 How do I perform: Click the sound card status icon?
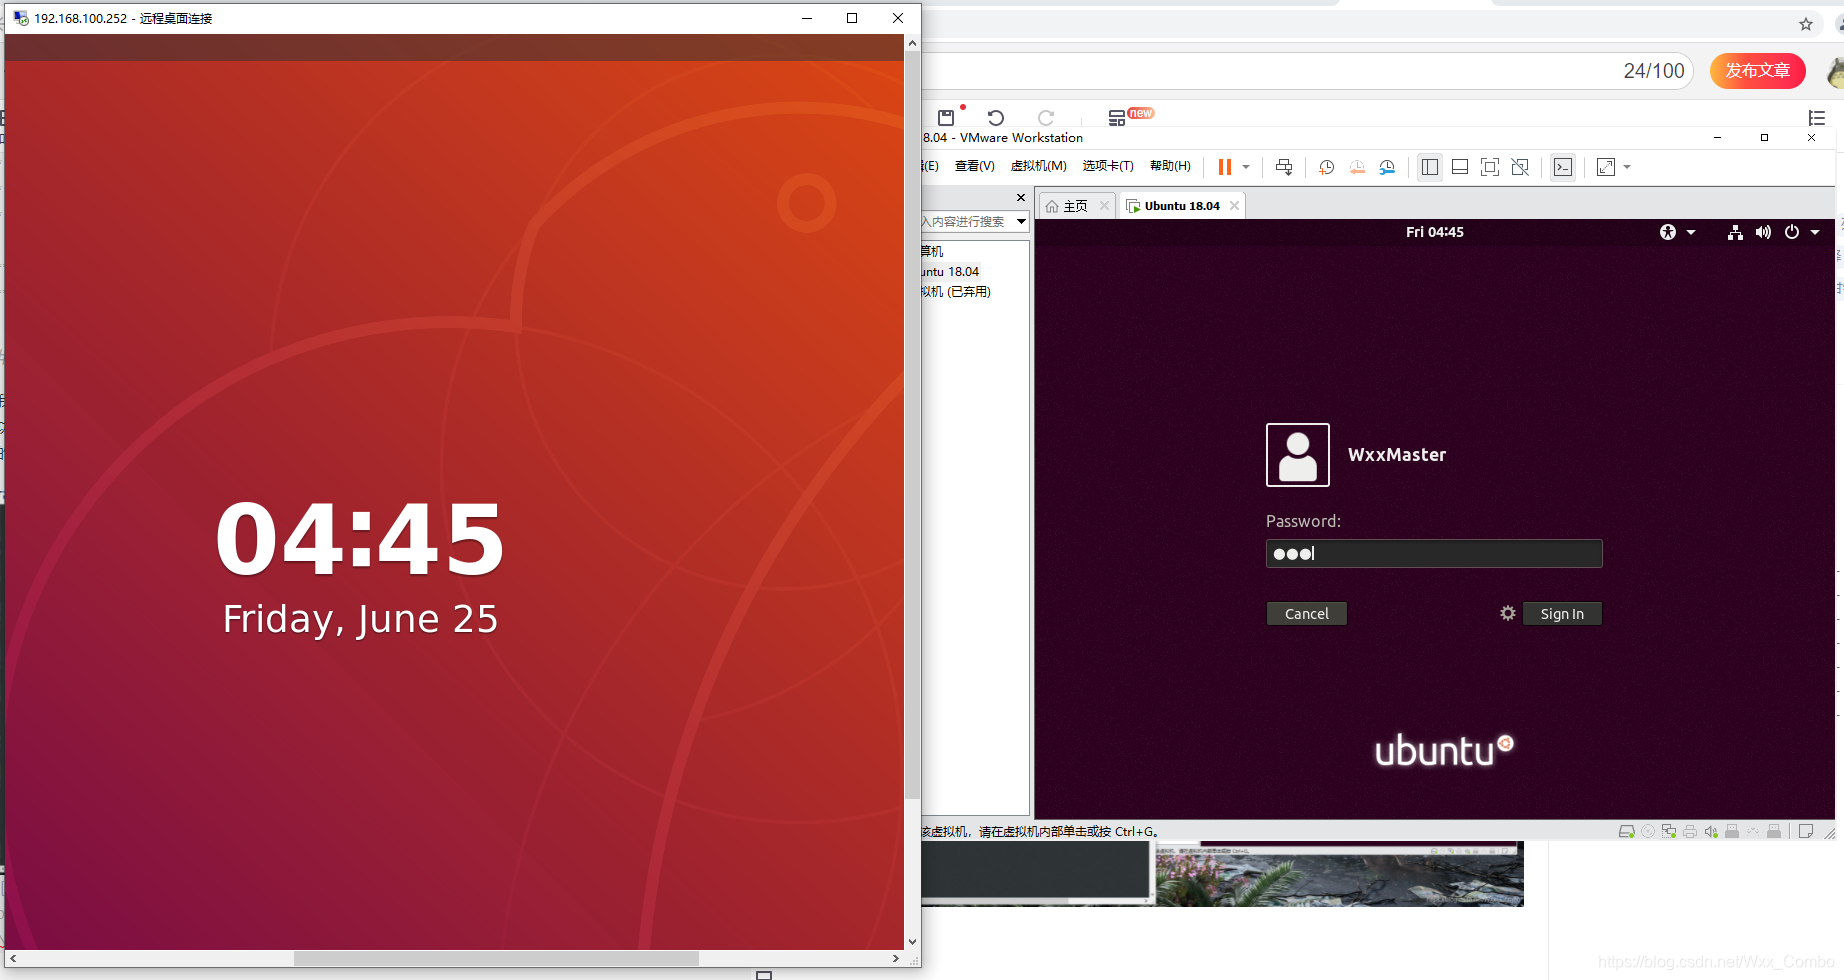(1711, 831)
